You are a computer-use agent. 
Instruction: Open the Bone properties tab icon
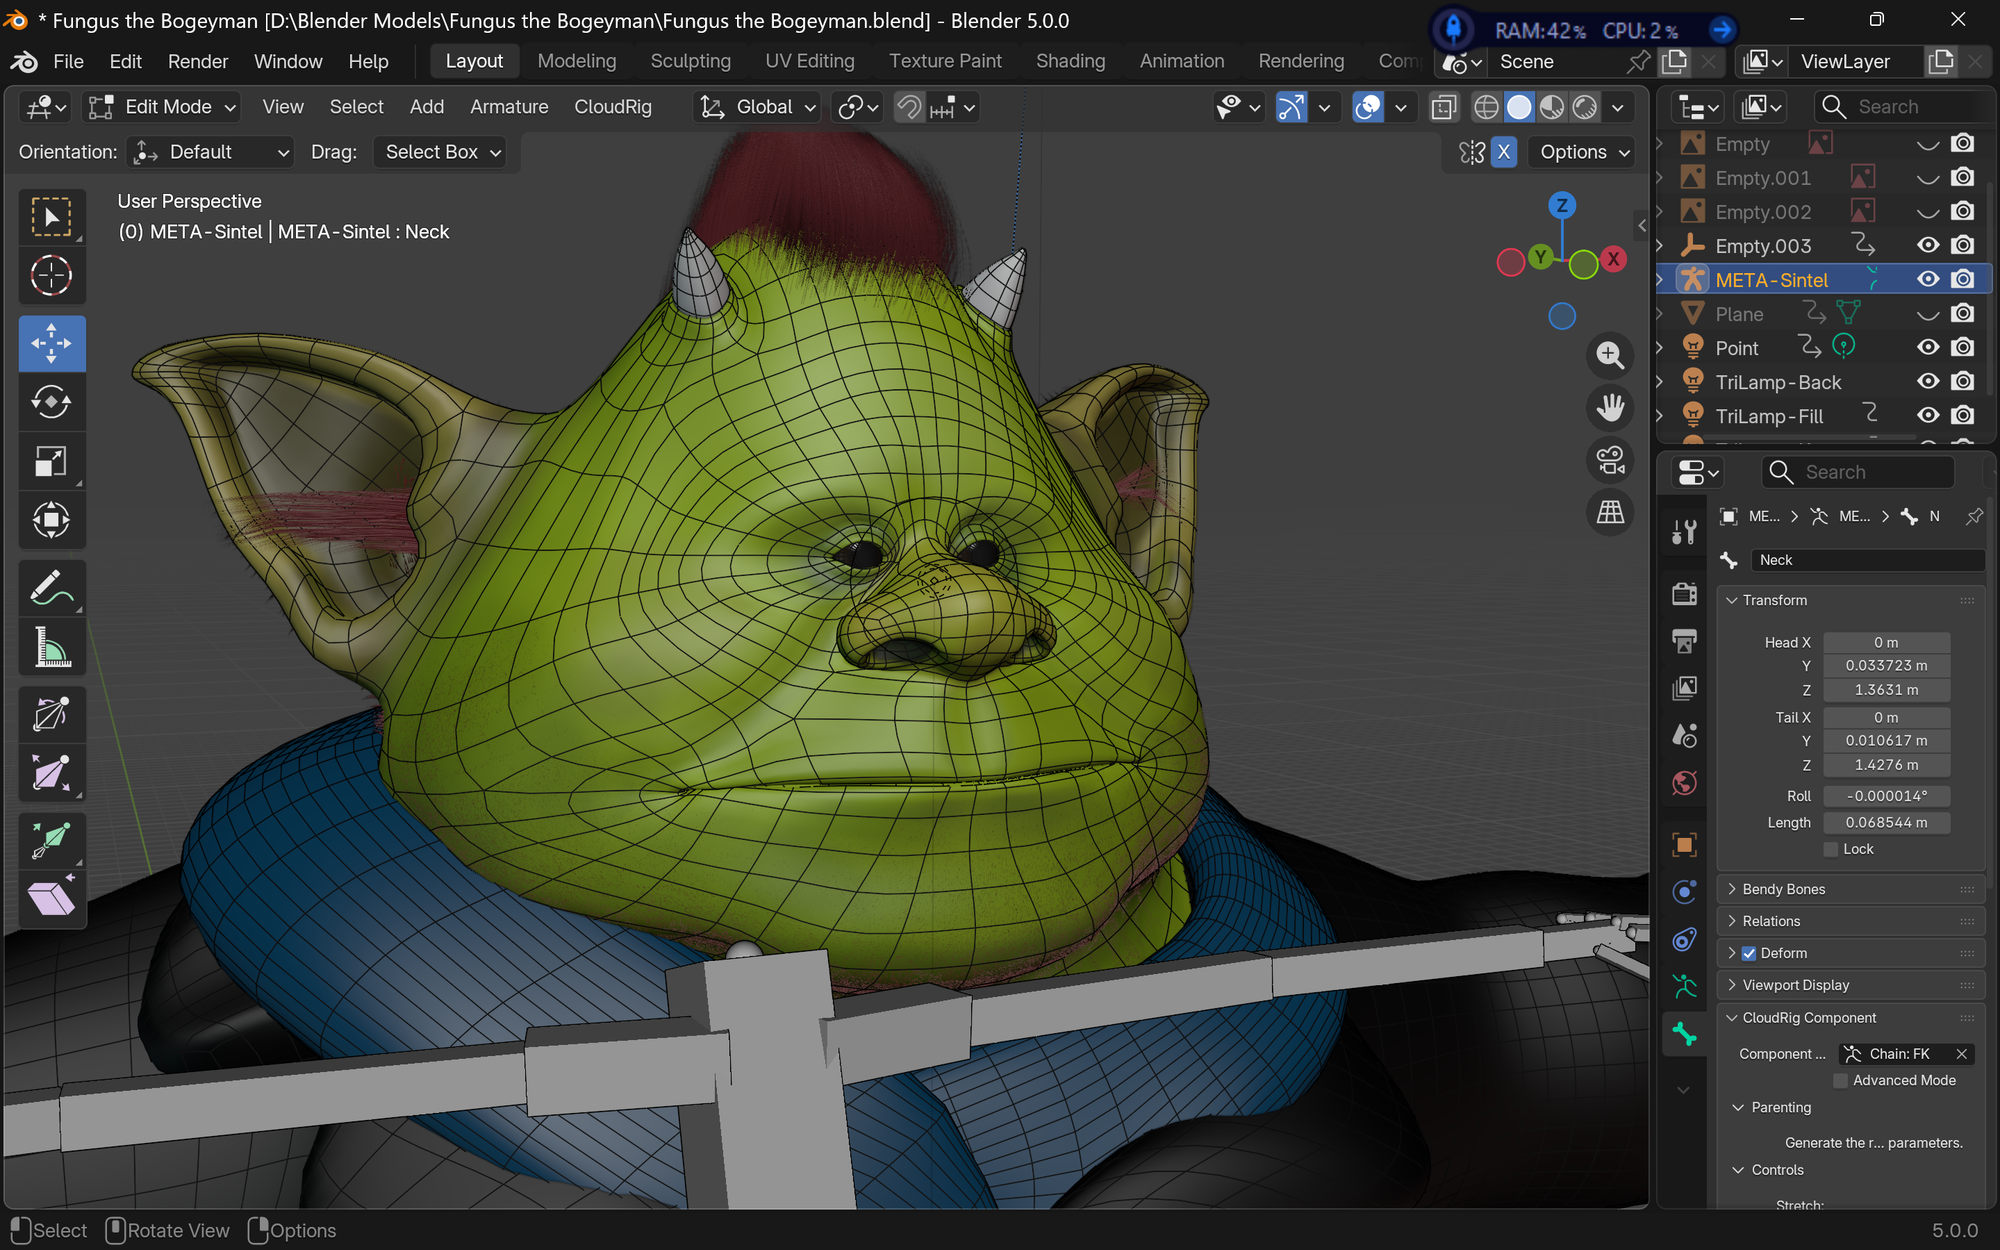1685,1034
